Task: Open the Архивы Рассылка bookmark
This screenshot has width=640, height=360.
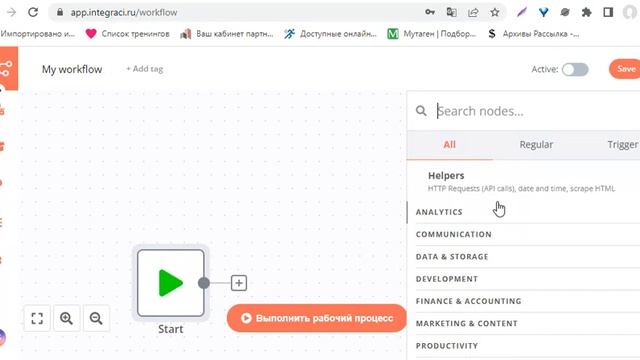Action: (533, 34)
